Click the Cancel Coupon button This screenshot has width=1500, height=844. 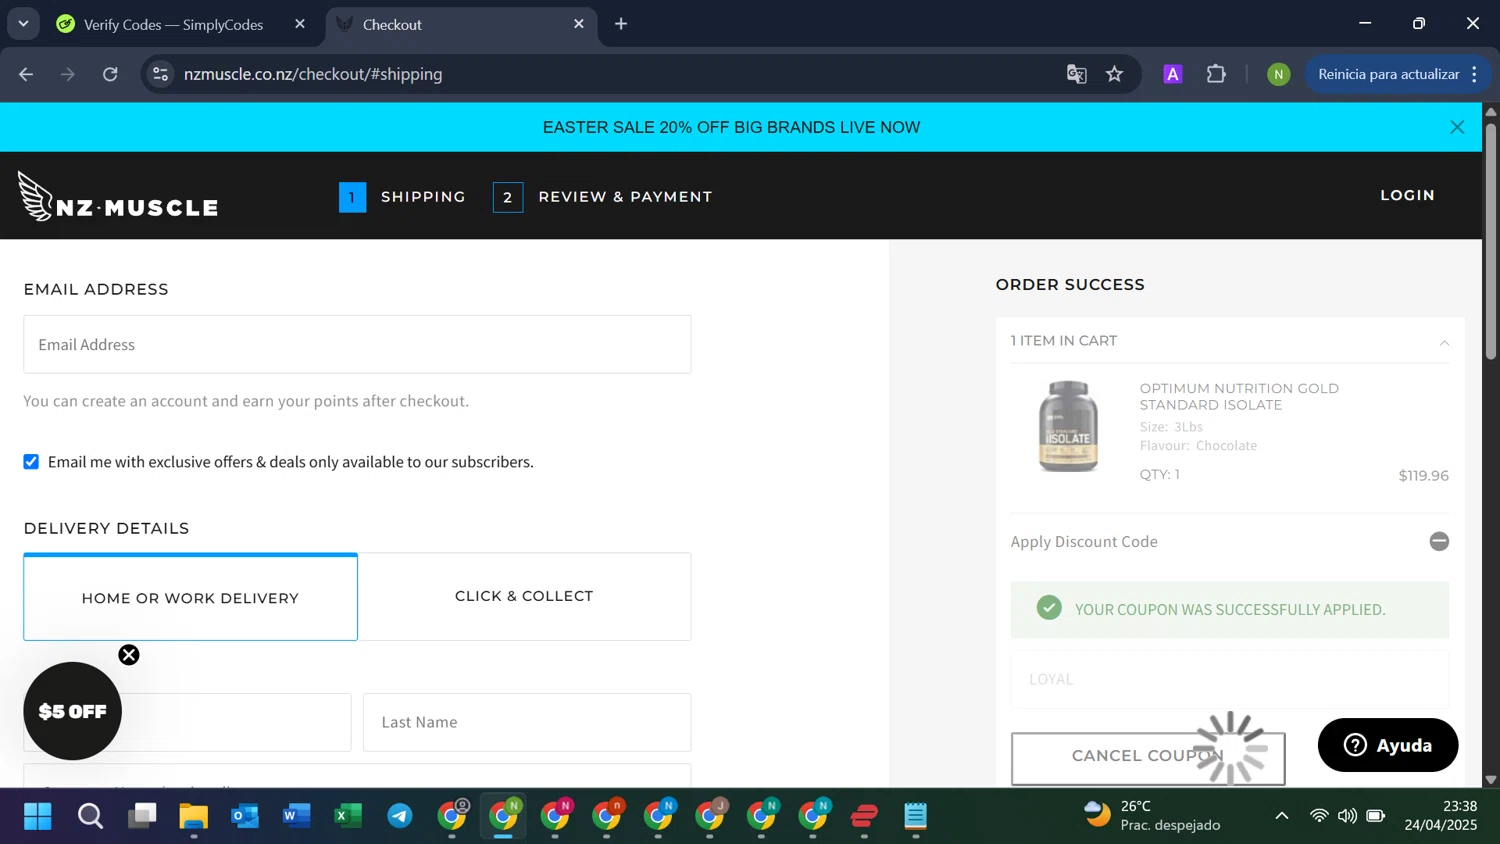pos(1148,758)
